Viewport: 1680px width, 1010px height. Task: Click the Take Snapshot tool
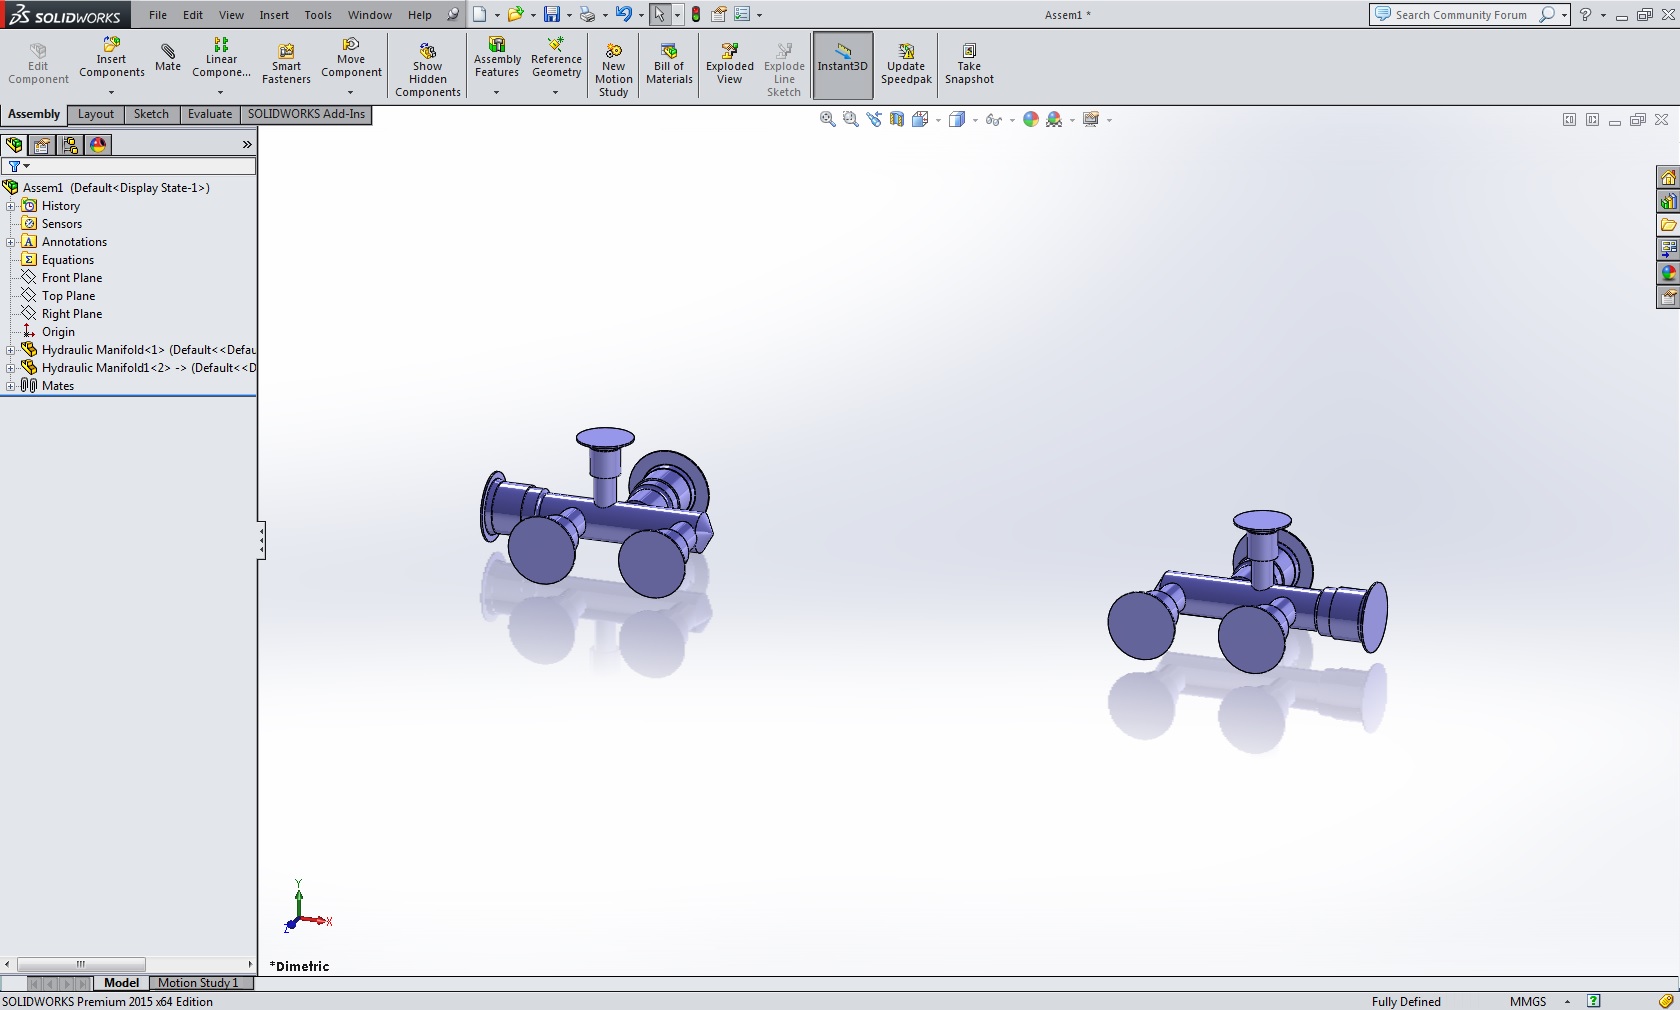(x=968, y=64)
